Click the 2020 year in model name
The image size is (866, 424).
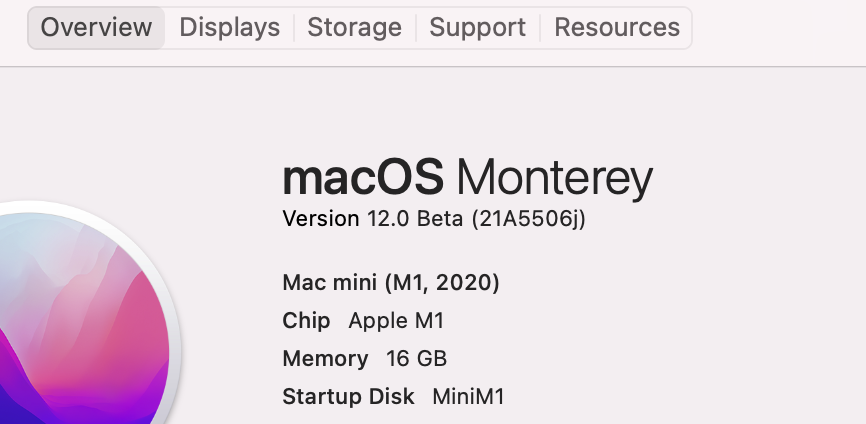(467, 282)
